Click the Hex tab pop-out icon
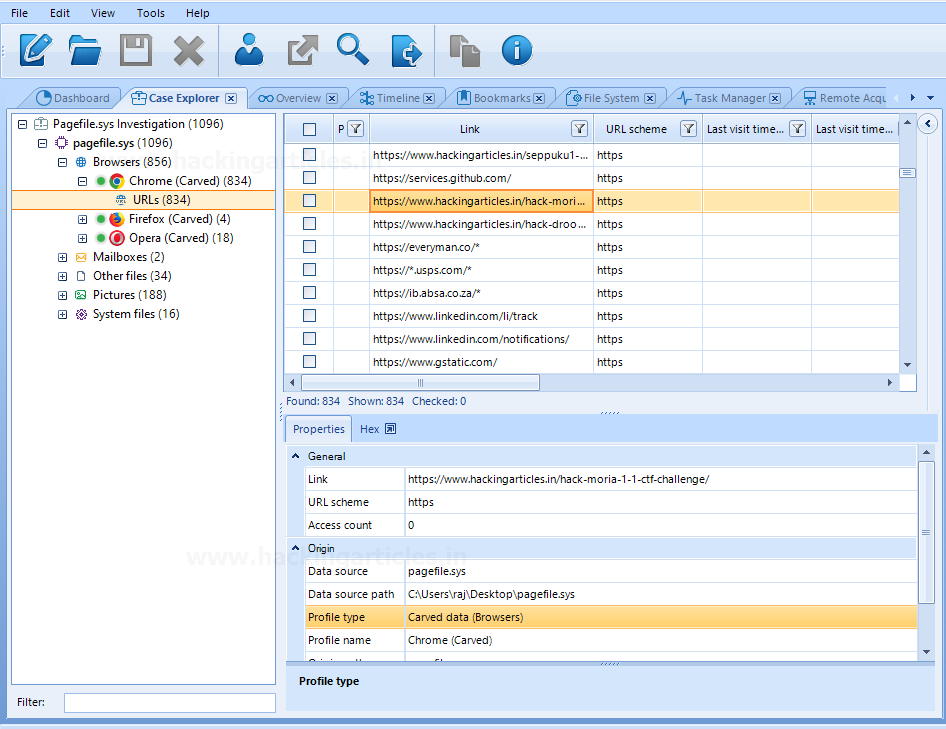Image resolution: width=946 pixels, height=729 pixels. 390,429
